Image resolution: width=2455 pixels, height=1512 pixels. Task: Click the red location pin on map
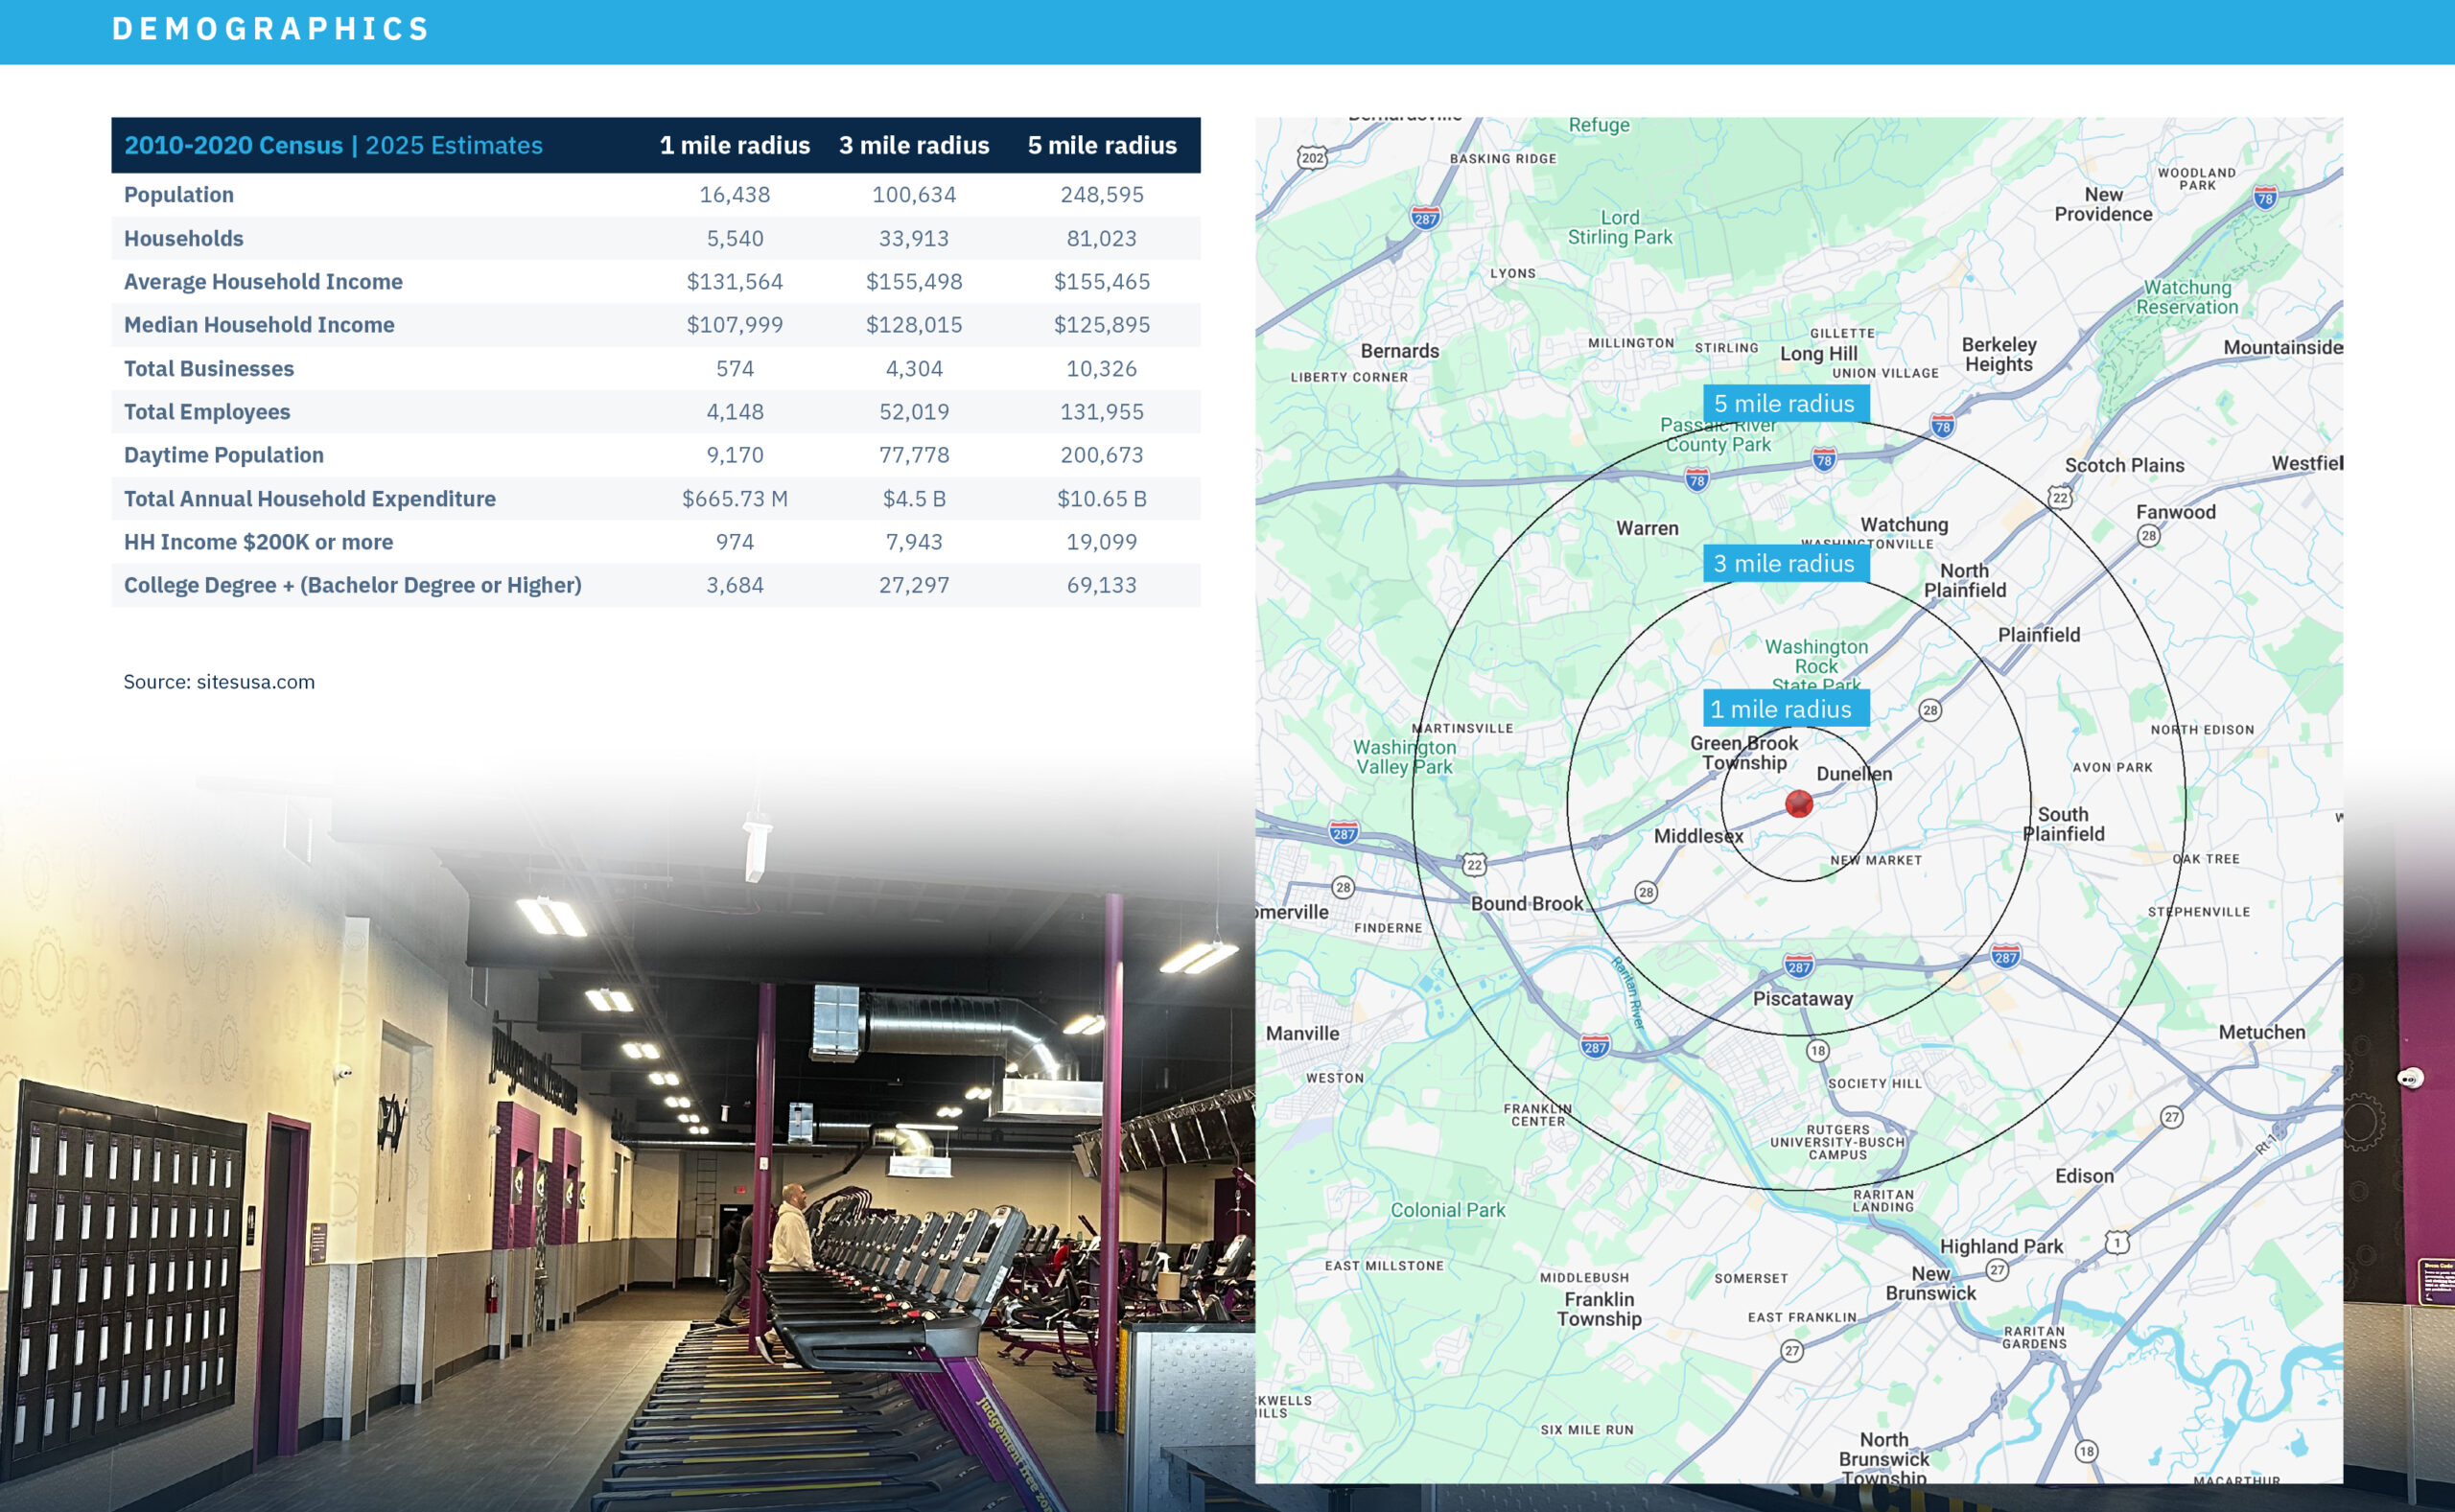tap(1798, 803)
